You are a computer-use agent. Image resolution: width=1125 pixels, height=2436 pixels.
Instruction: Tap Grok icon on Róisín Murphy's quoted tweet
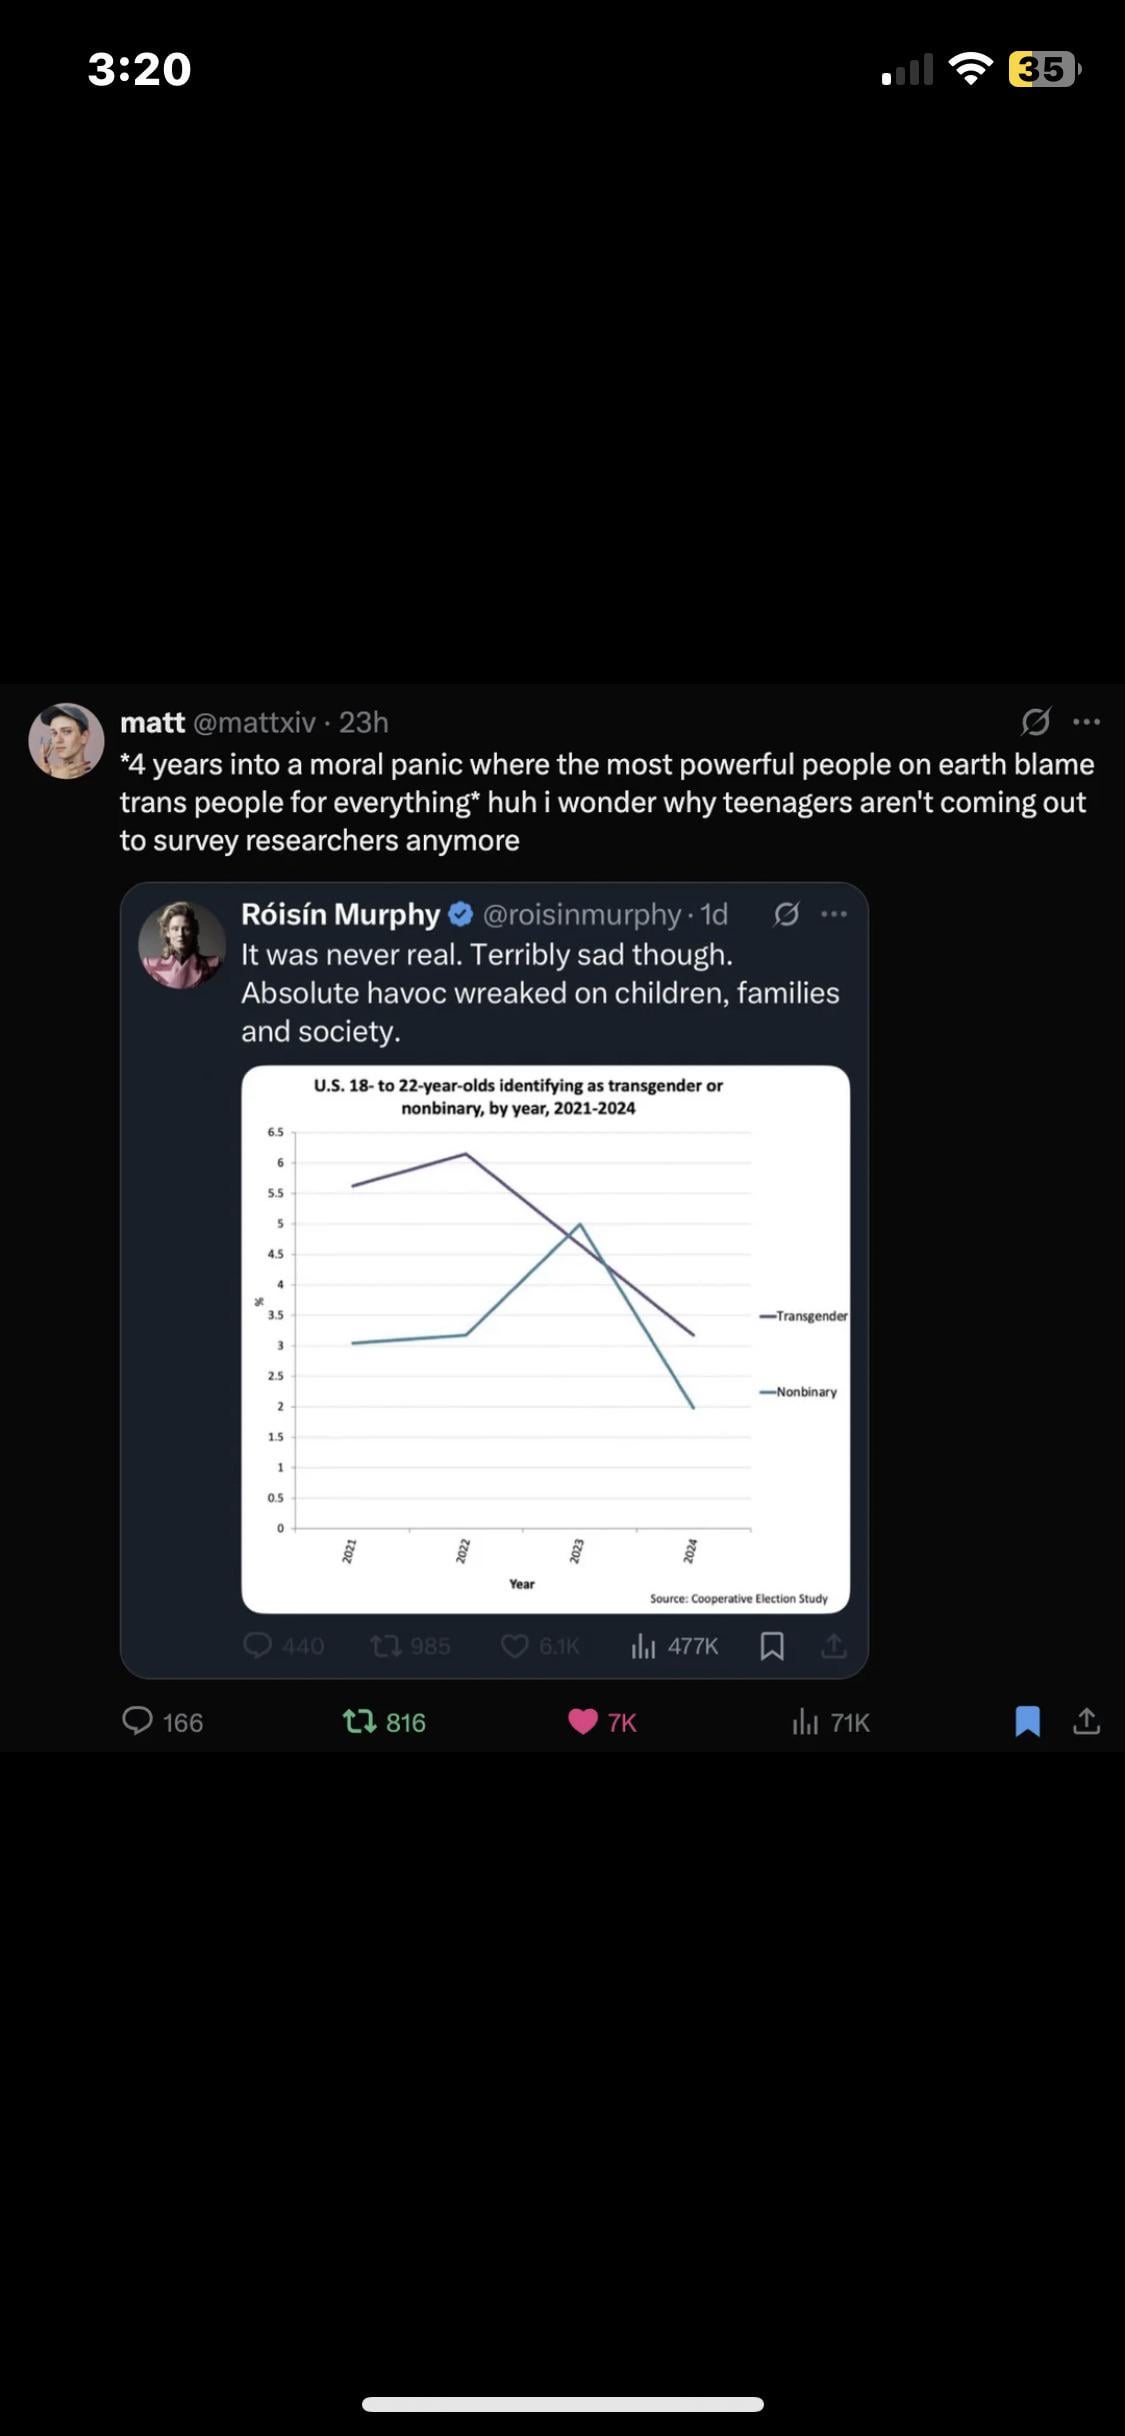click(787, 914)
